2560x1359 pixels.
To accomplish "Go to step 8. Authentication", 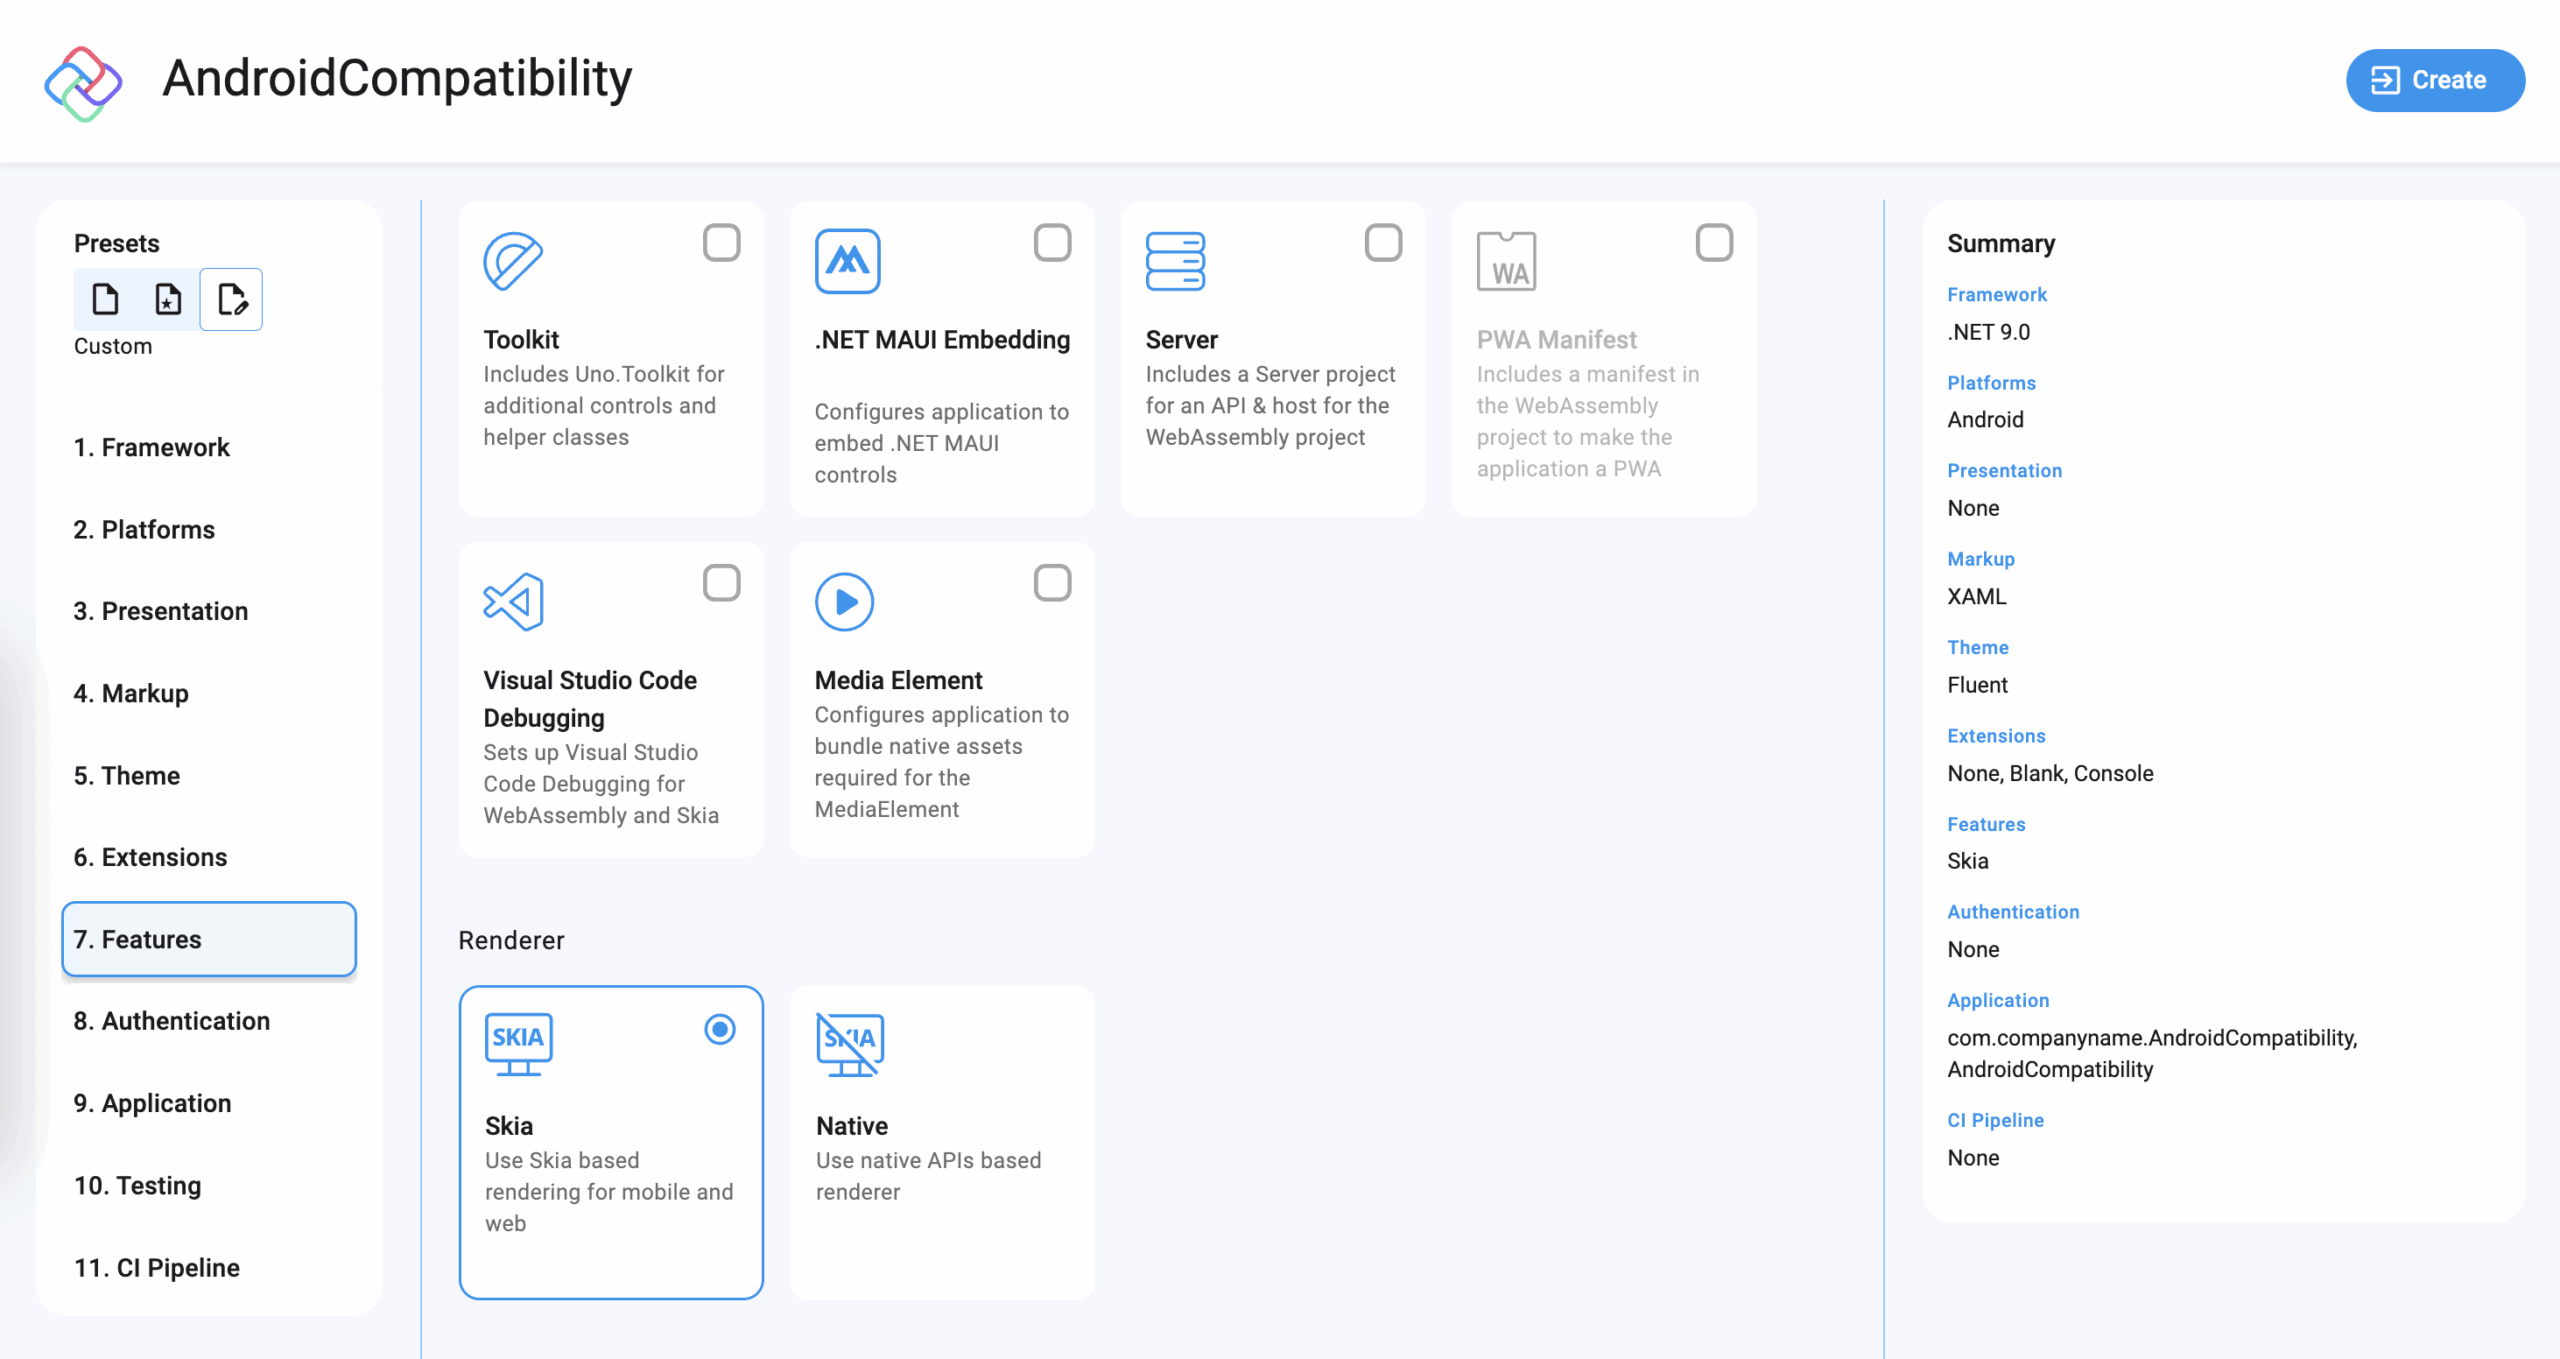I will pyautogui.click(x=209, y=1021).
